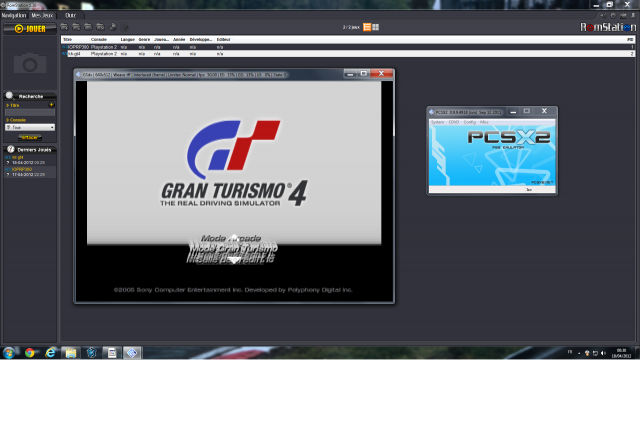Minimize the PCSX2 window
The width and height of the screenshot is (640, 424).
[x=513, y=111]
